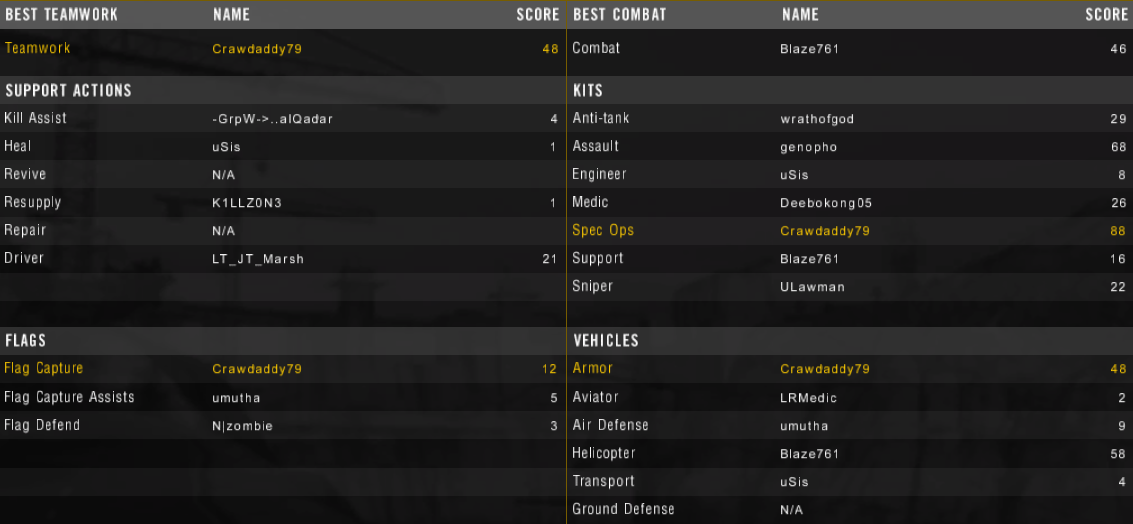Click Deebokong05 in the Medic row
This screenshot has width=1133, height=524.
[x=826, y=203]
